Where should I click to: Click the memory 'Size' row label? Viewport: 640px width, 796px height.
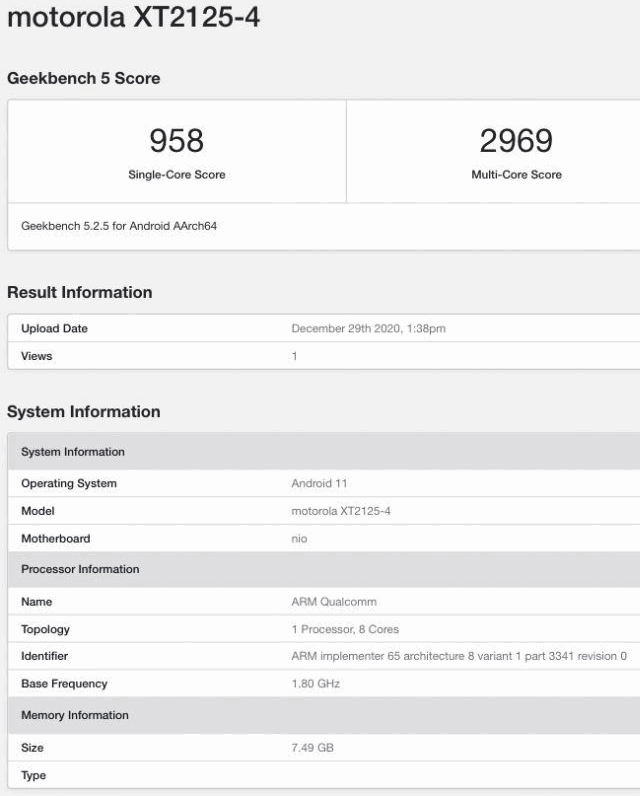tap(32, 748)
